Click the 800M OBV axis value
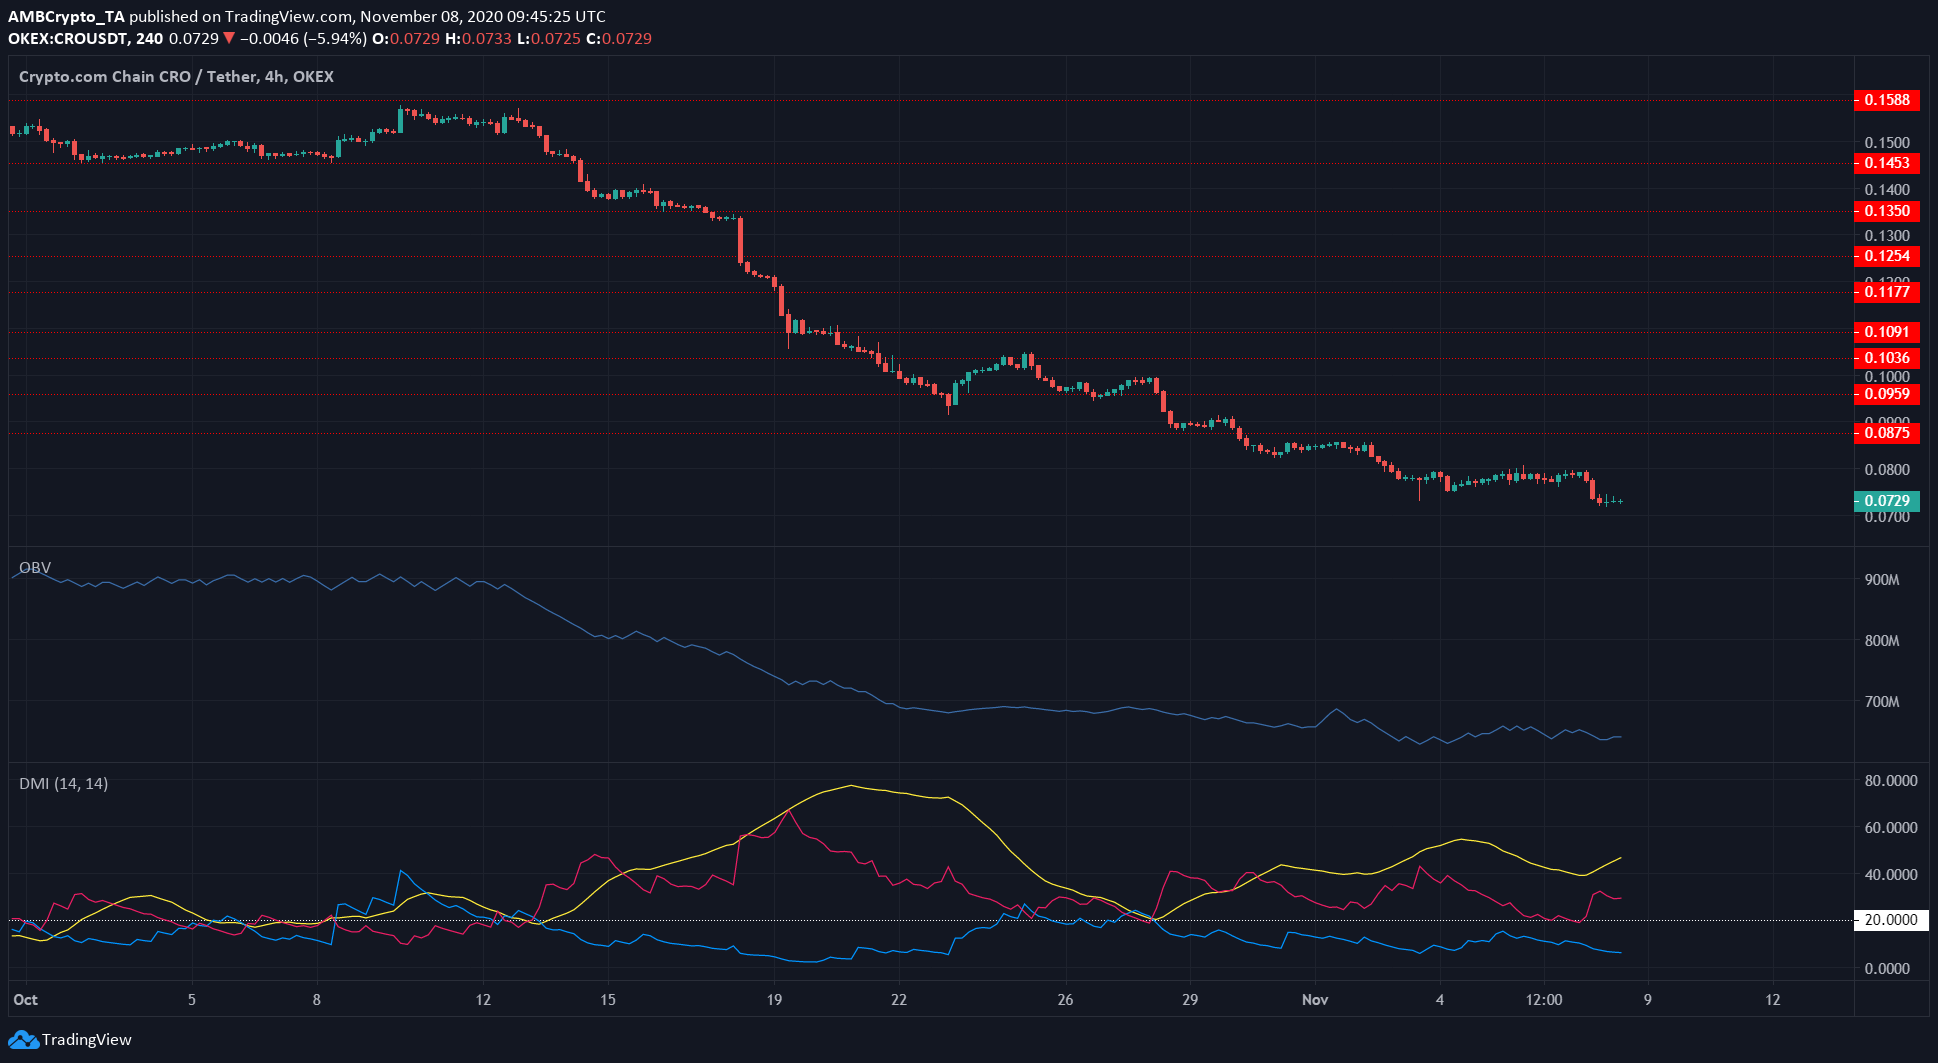The height and width of the screenshot is (1063, 1938). (x=1882, y=641)
